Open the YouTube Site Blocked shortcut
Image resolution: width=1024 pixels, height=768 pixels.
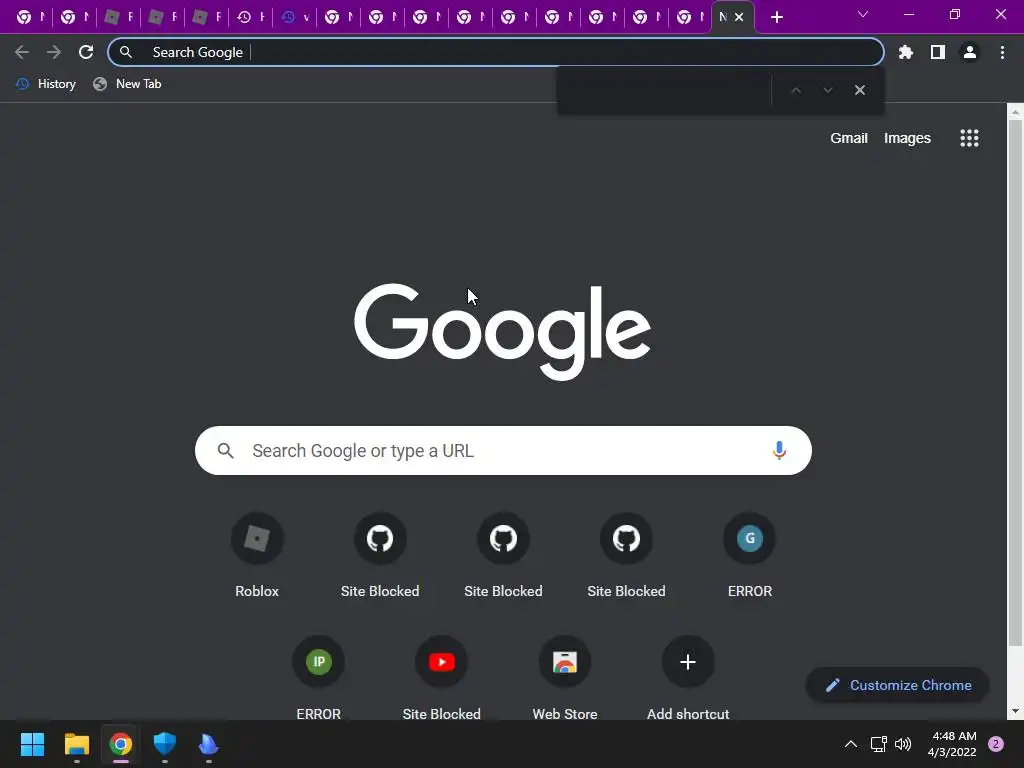pos(441,678)
